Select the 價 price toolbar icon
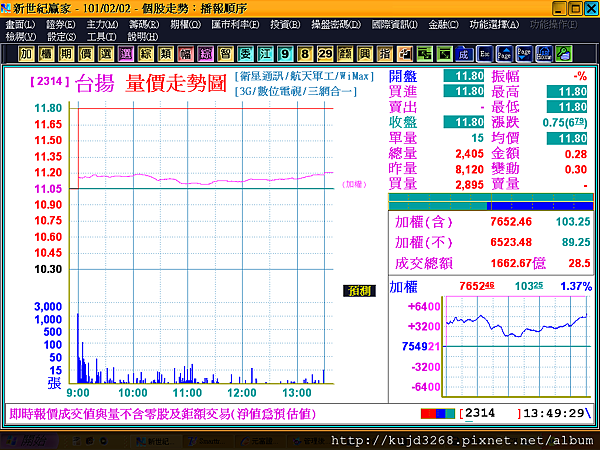 [85, 54]
